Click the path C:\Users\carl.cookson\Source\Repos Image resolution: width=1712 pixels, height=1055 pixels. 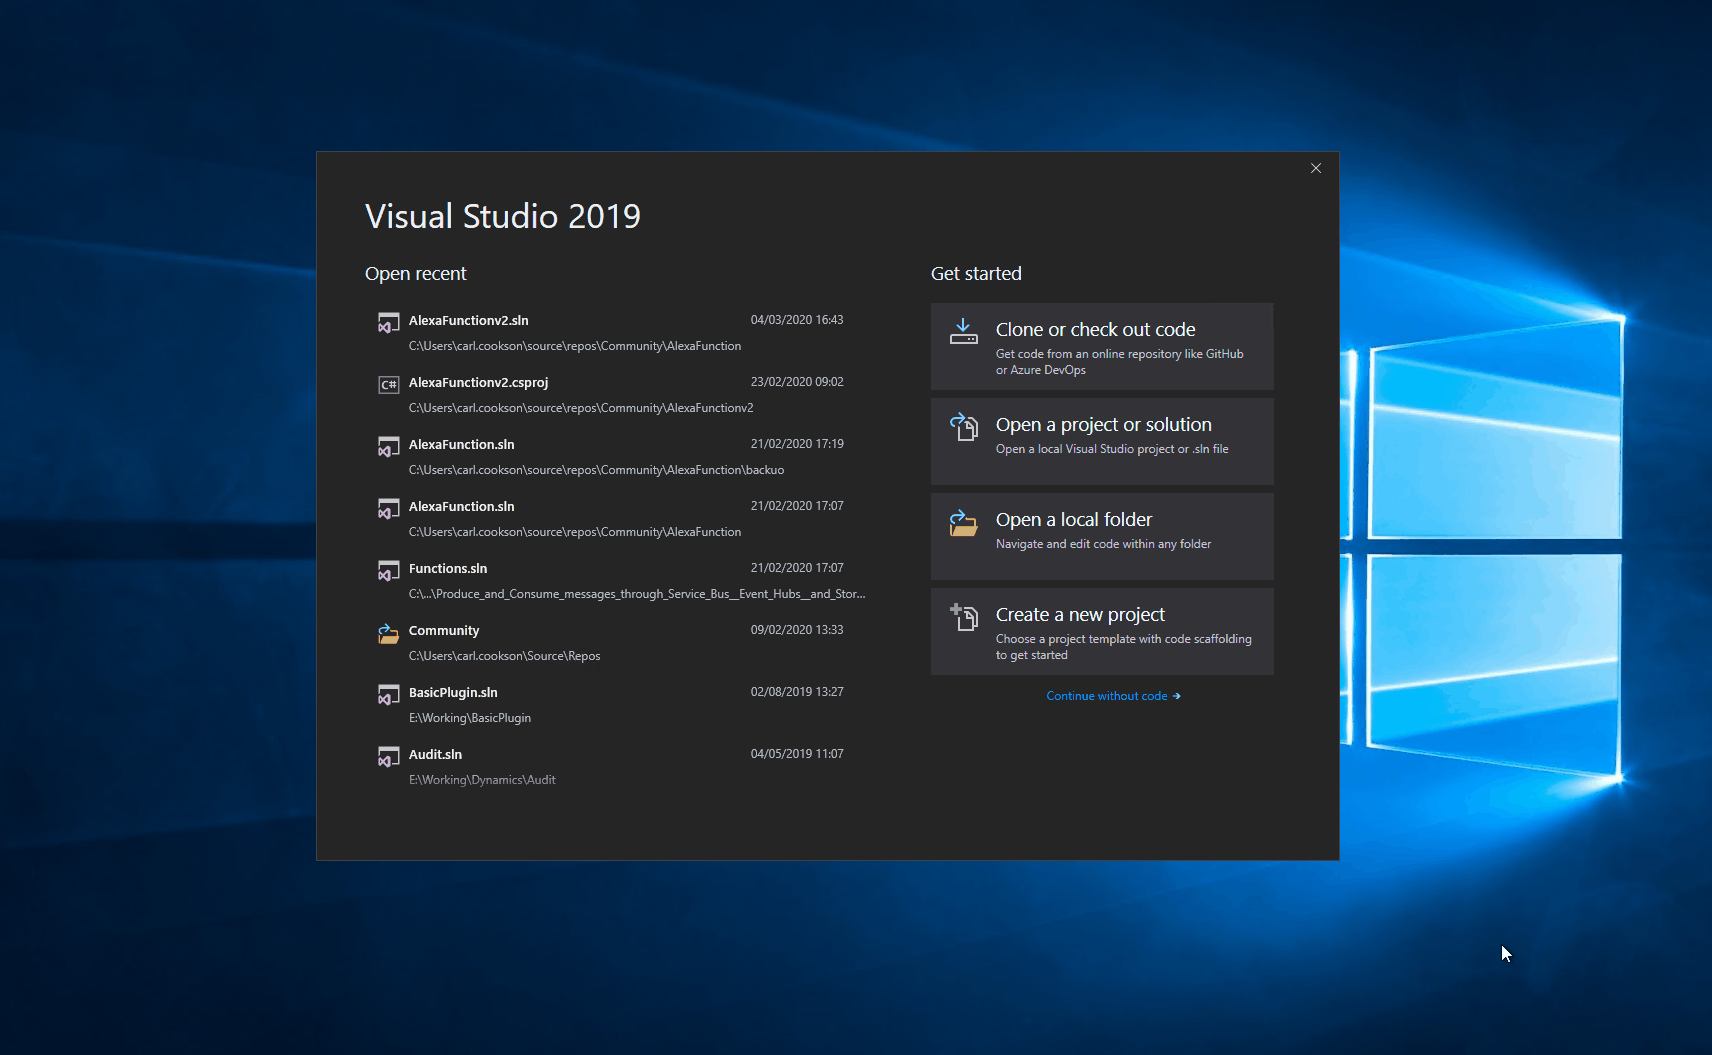[x=505, y=656]
